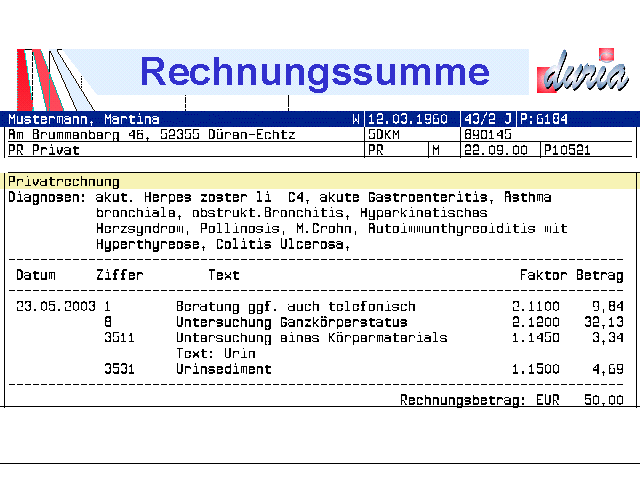
Task: Select the Urinsediment line item
Action: point(223,369)
